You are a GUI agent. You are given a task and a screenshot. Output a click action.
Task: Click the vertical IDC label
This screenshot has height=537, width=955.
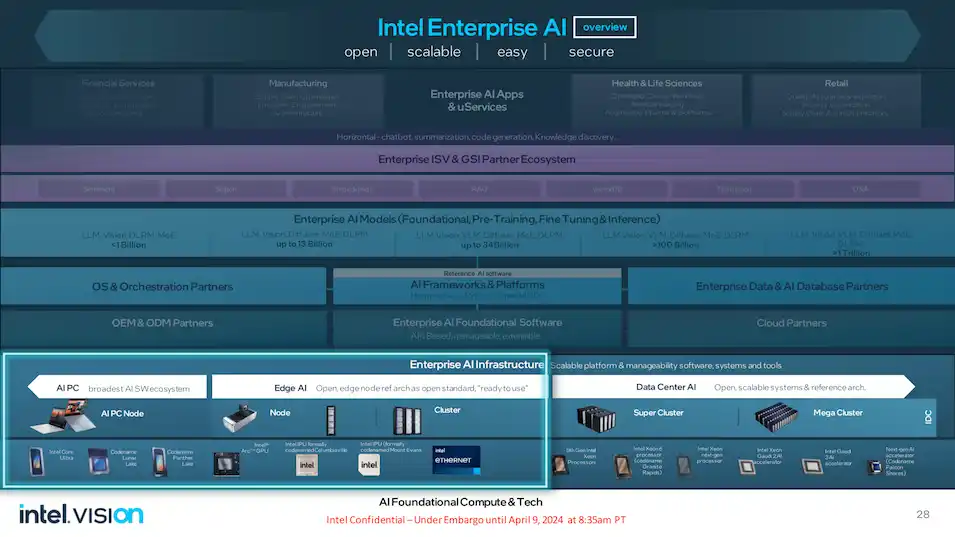[928, 417]
